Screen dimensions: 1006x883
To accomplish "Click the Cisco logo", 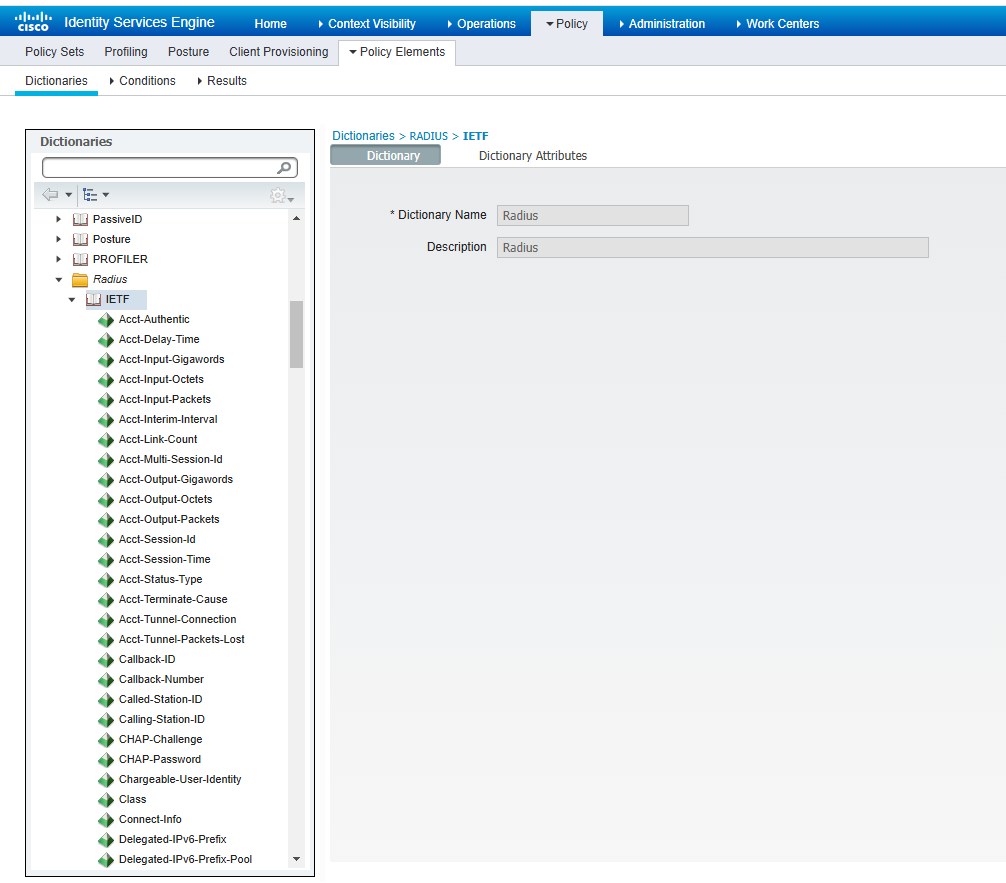I will tap(32, 21).
